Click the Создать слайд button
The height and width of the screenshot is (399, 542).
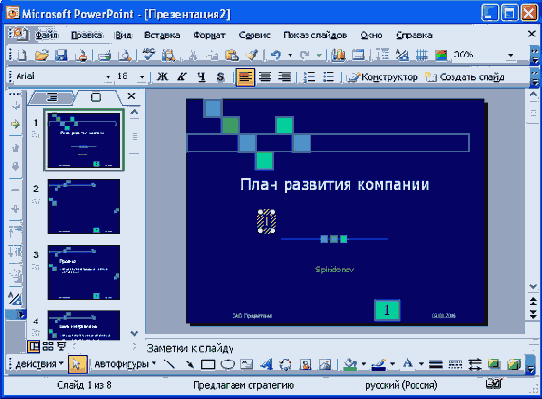[x=465, y=77]
